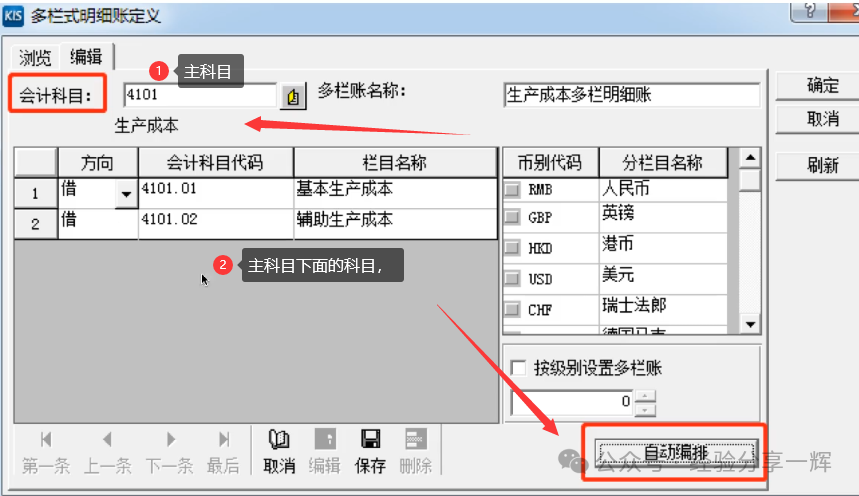Click the KIS application icon in title bar
Viewport: 859px width, 496px height.
[14, 15]
